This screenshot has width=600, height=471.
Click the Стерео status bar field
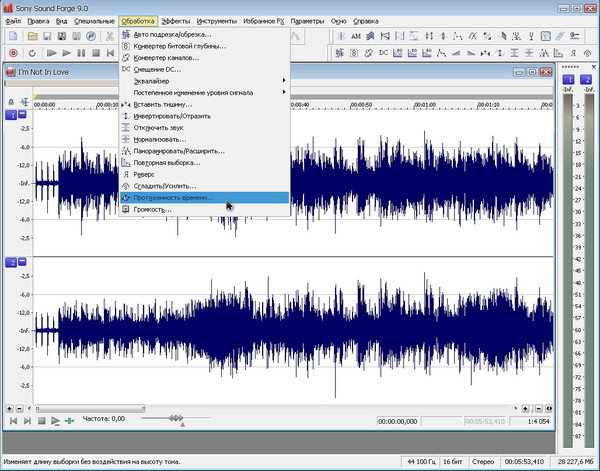pos(483,462)
